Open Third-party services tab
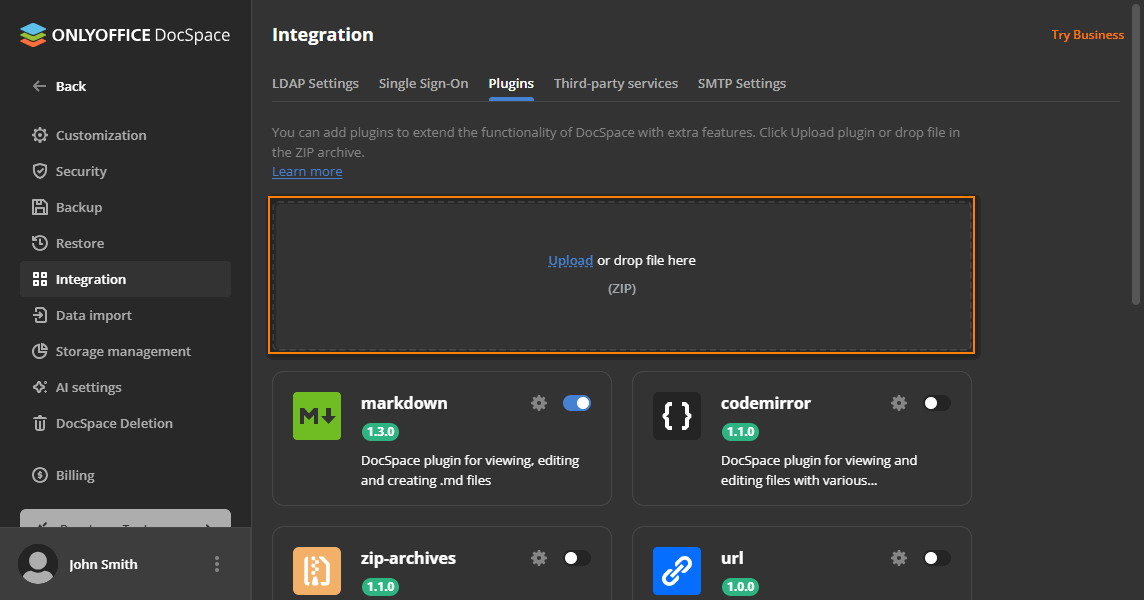 click(616, 83)
